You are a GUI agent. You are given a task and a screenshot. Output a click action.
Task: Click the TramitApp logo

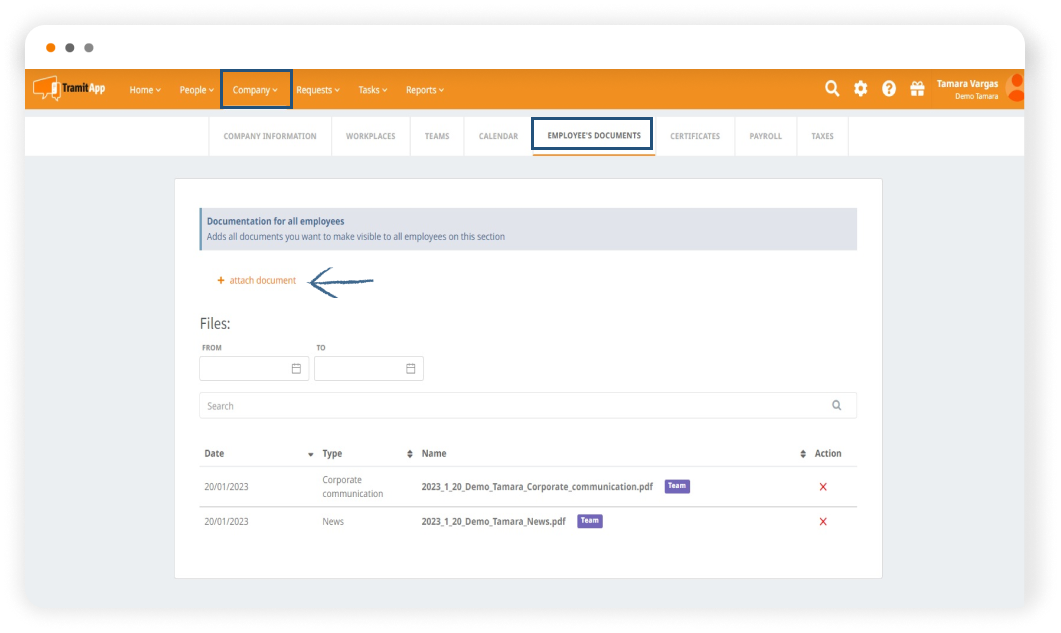coord(69,88)
